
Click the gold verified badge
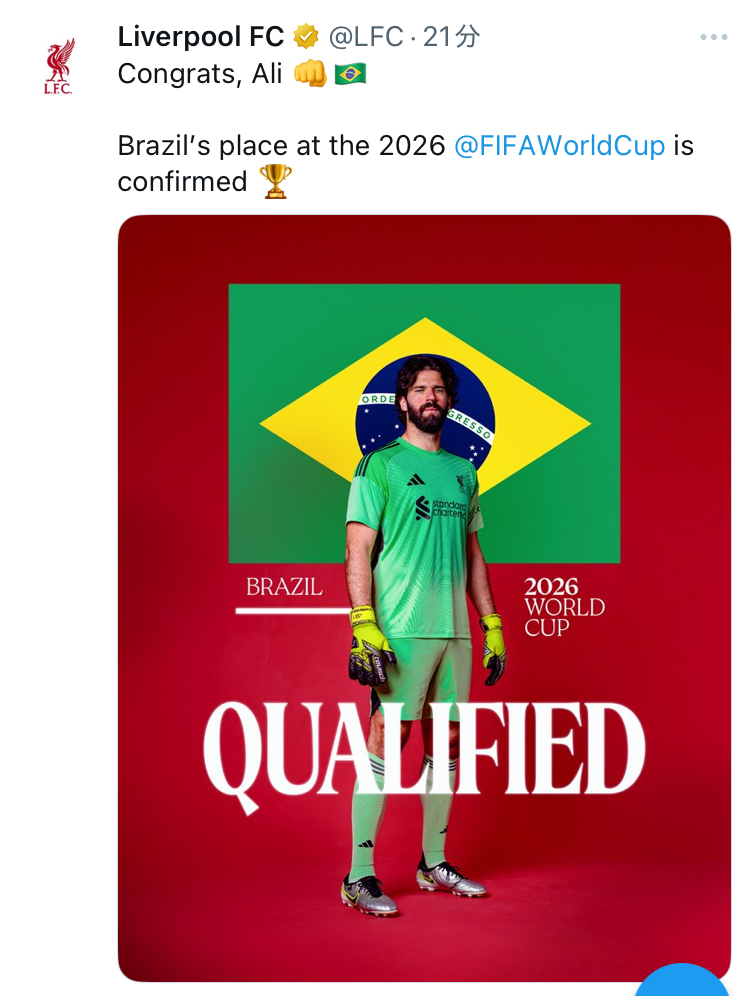click(x=305, y=37)
